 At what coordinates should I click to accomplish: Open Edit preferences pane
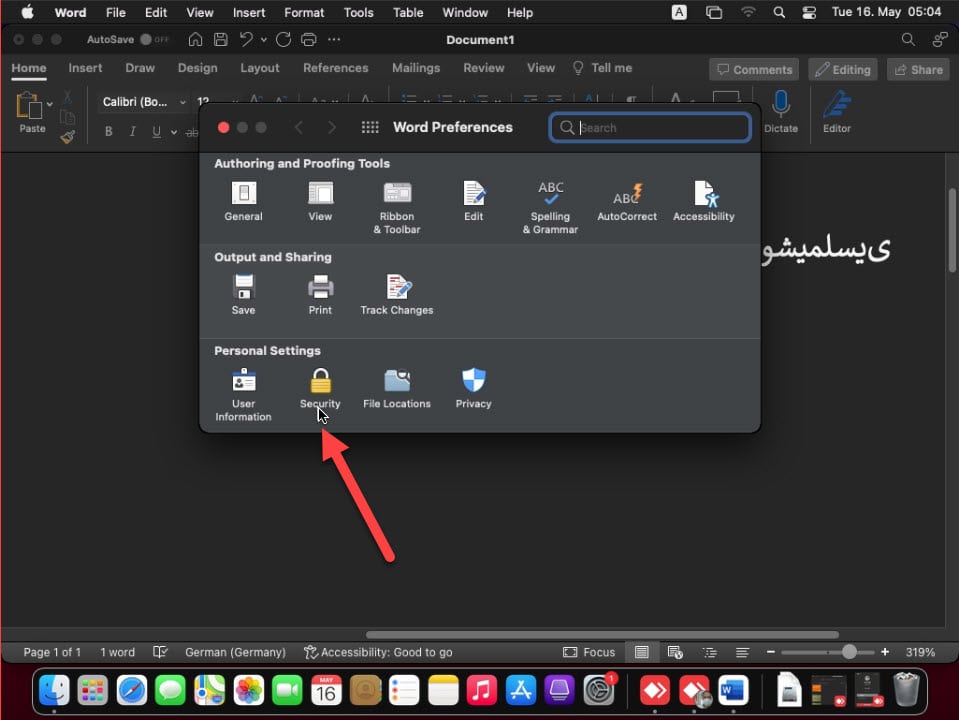coord(473,201)
